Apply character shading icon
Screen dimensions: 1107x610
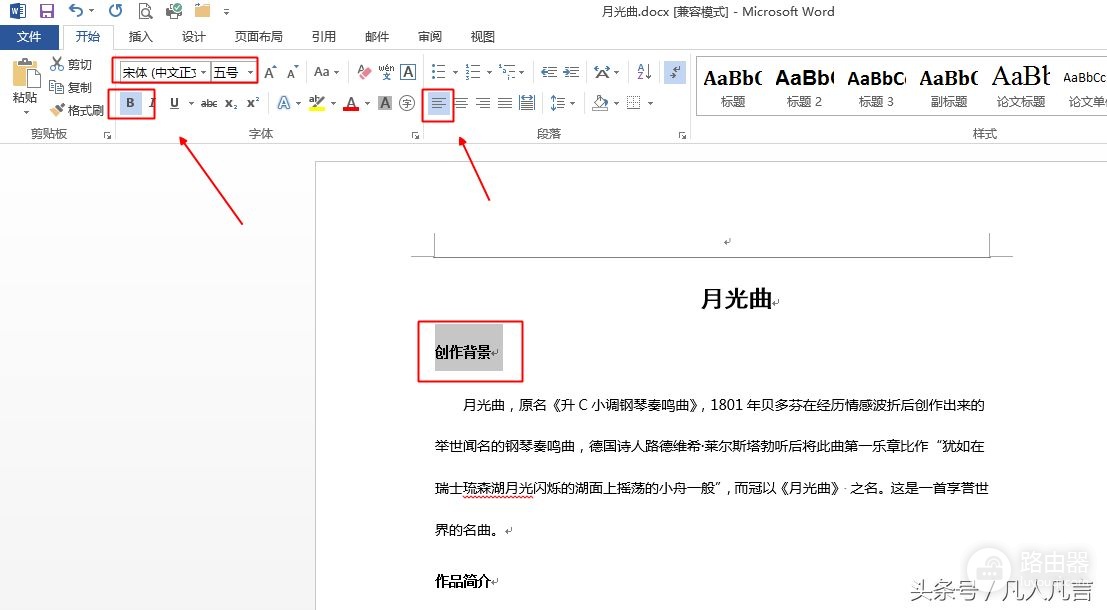(x=385, y=103)
